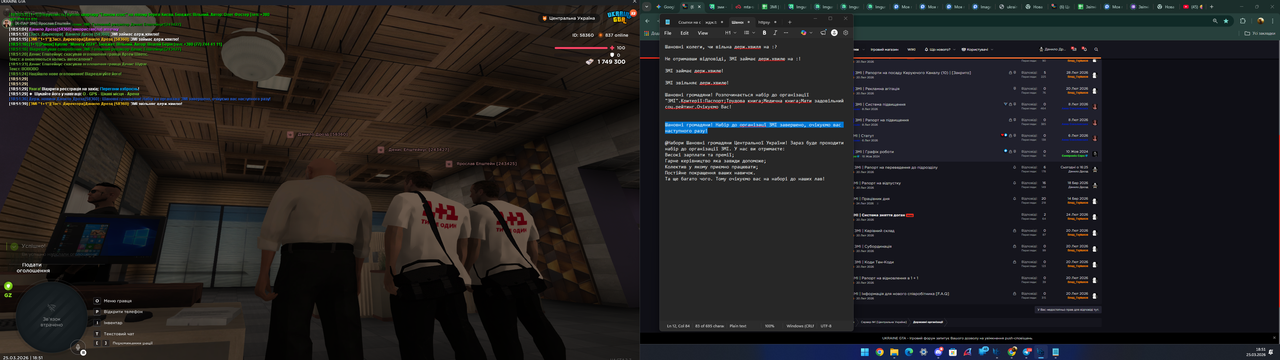Open the list style dropdown in Notepad
The width and height of the screenshot is (1280, 360).
[749, 33]
